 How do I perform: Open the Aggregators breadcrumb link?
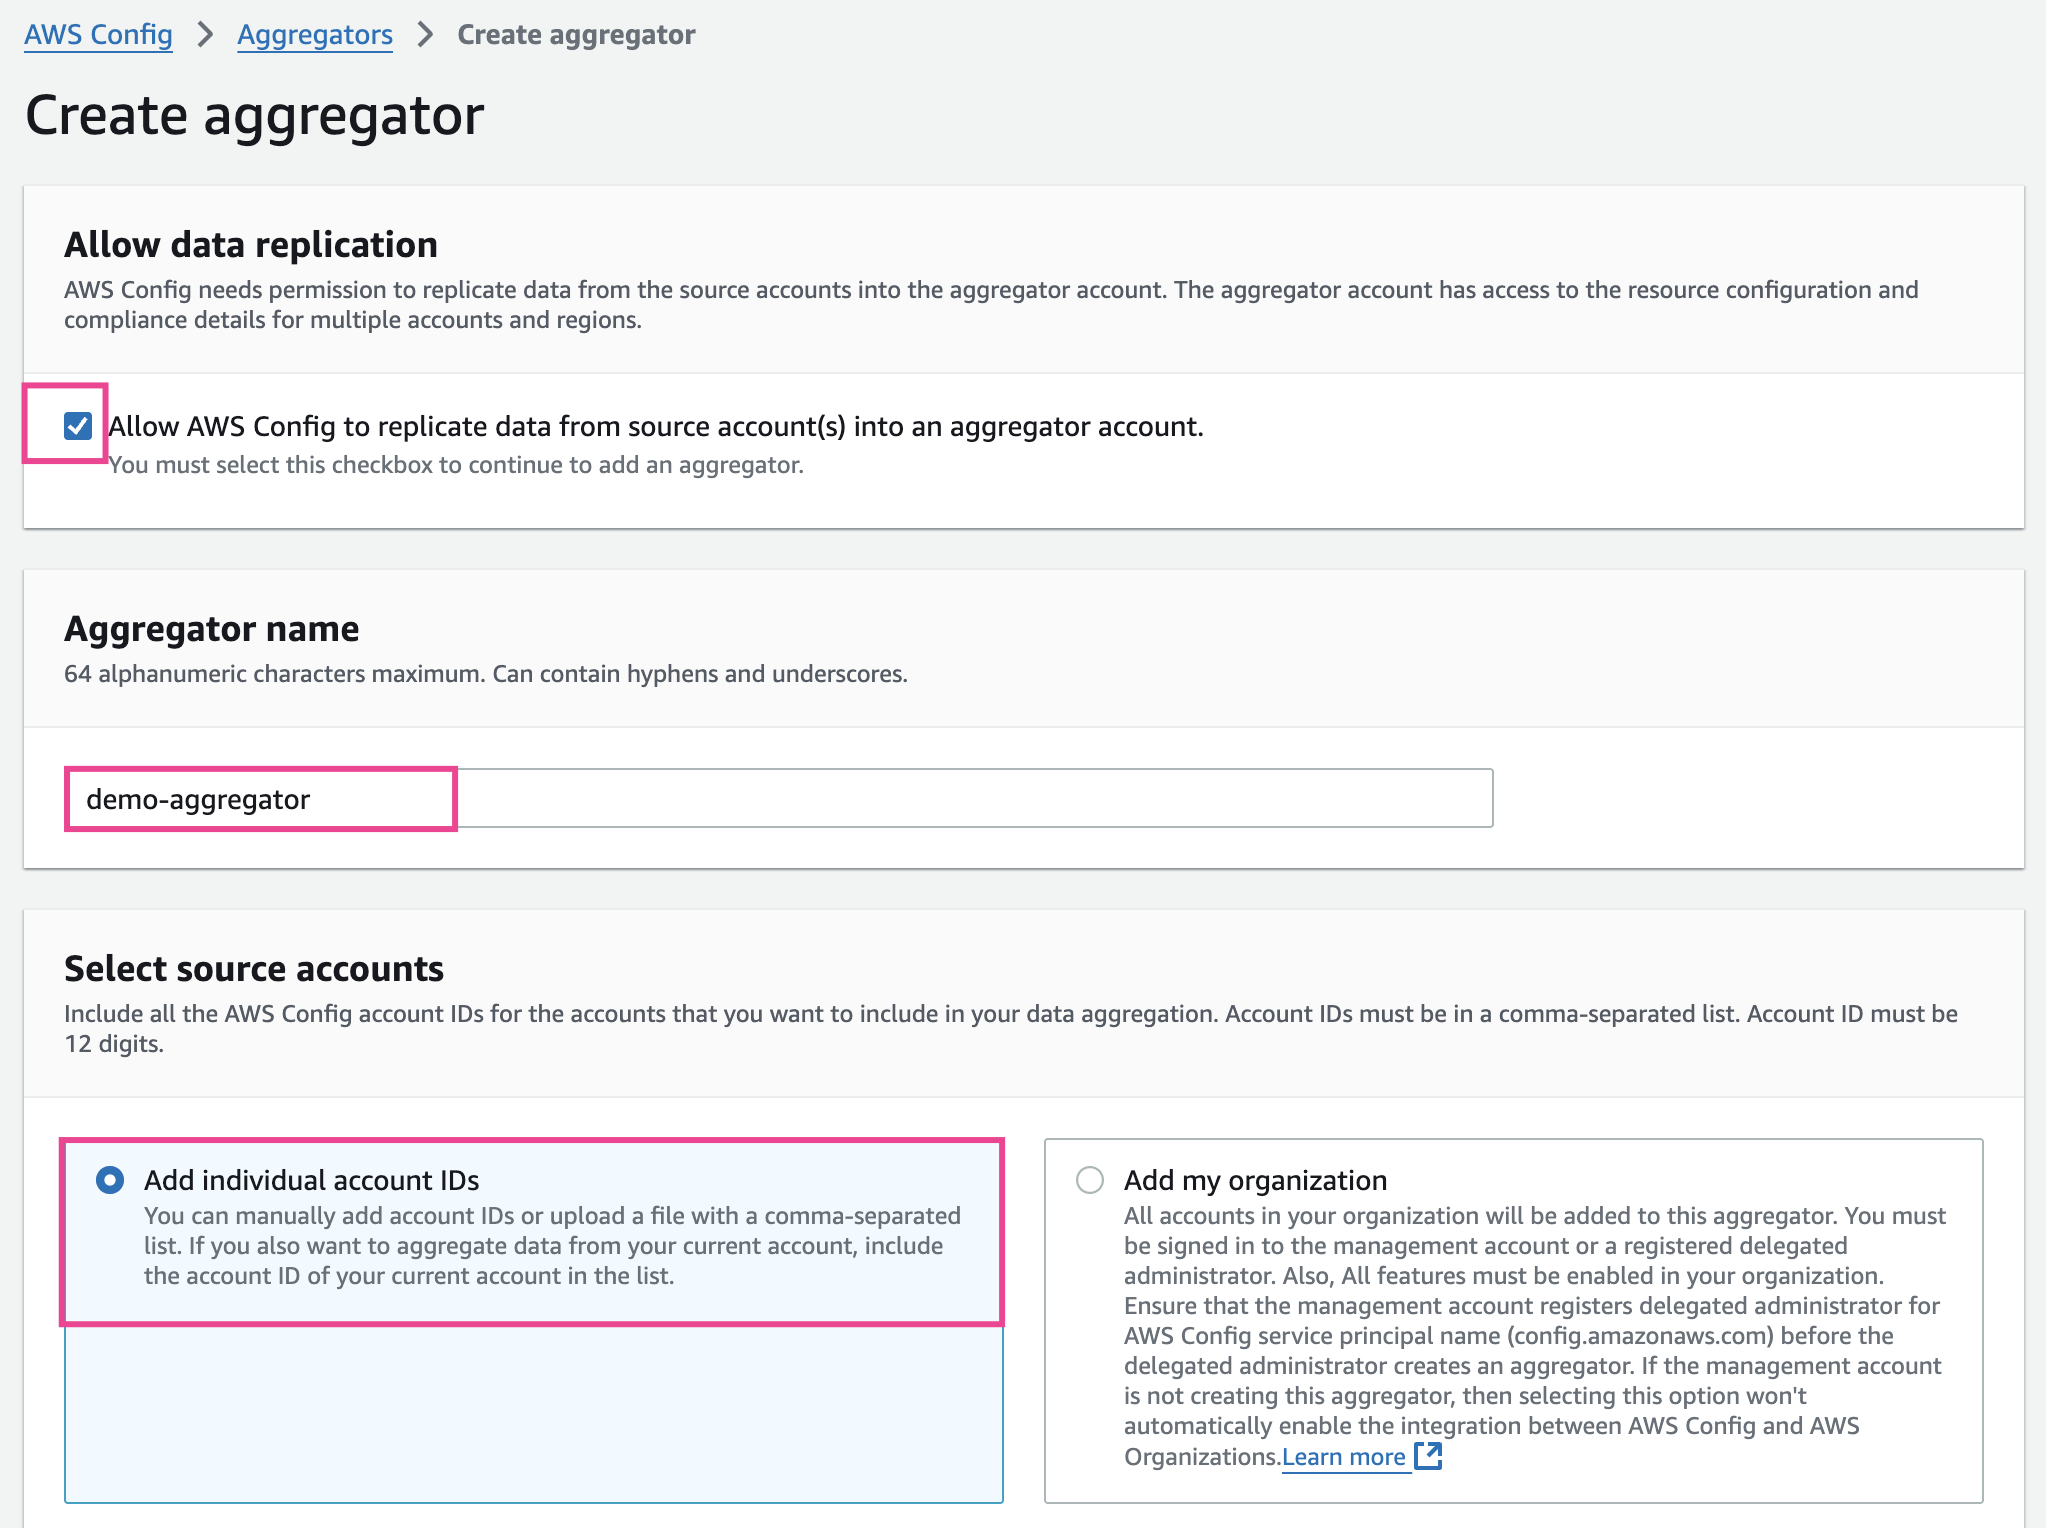point(314,35)
